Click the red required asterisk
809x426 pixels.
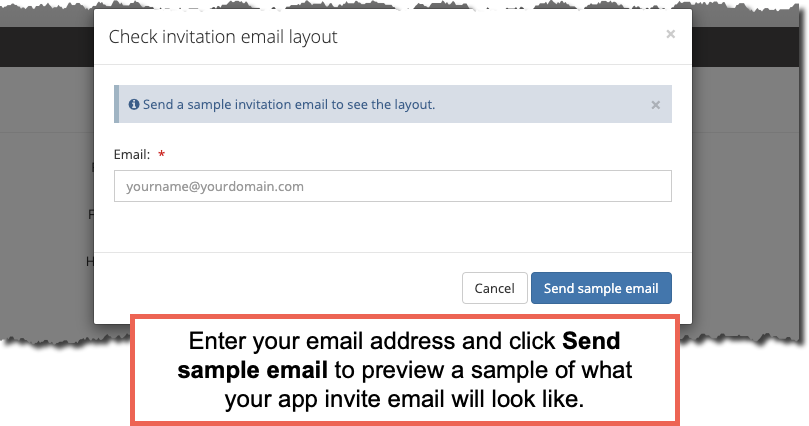point(161,154)
